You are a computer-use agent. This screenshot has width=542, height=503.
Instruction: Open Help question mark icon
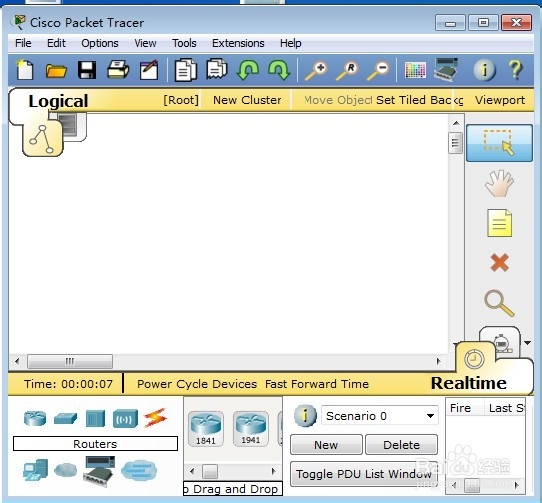click(x=515, y=70)
